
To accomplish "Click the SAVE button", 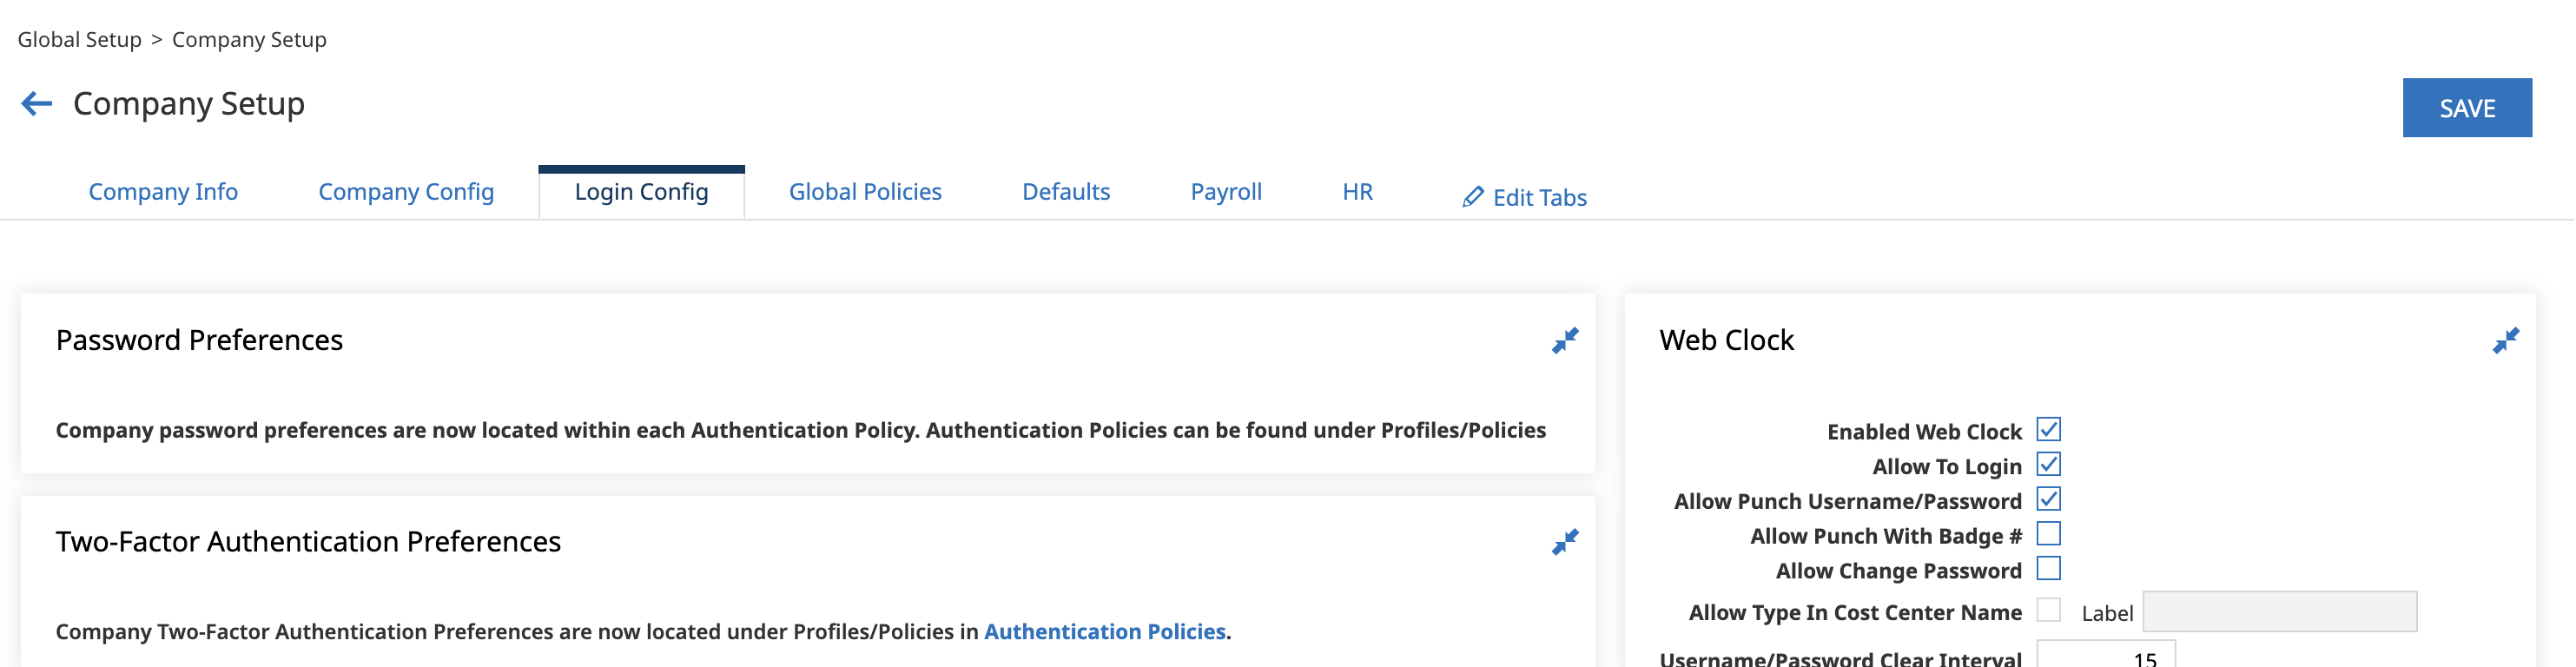I will [2467, 108].
